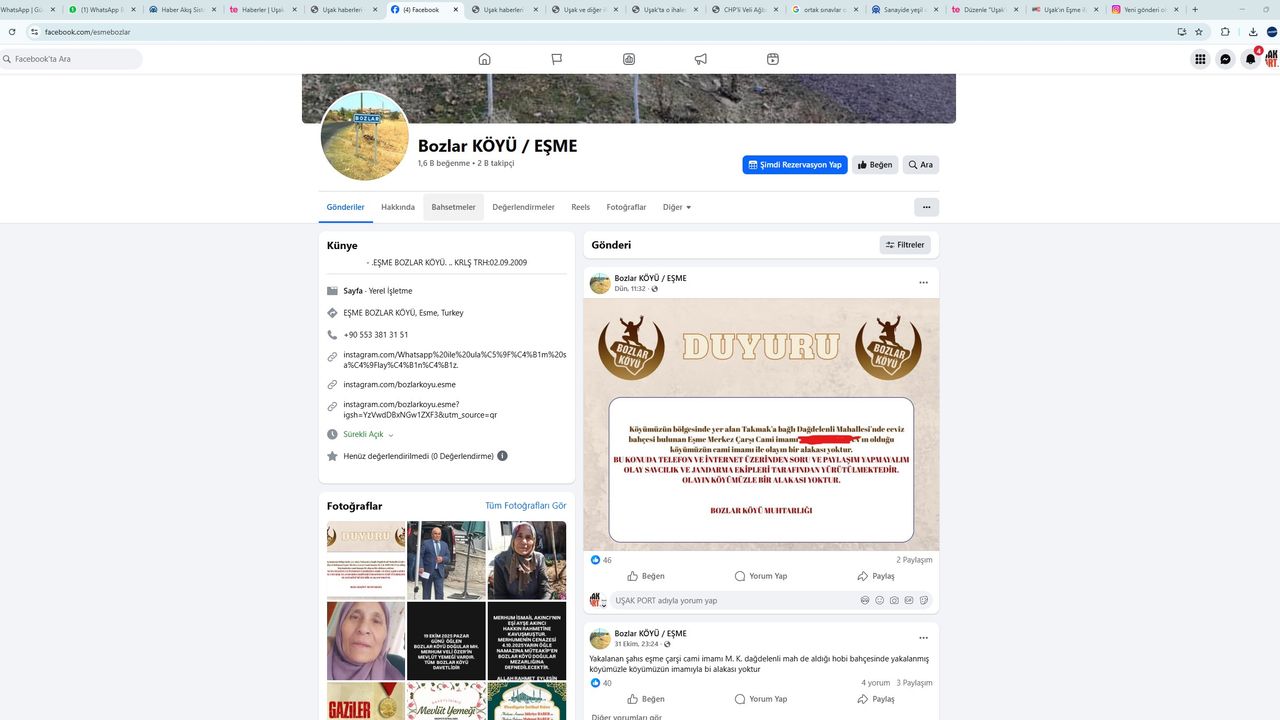Expand the Diğer tab dropdown
Screen dimensions: 1280x720
[x=677, y=207]
